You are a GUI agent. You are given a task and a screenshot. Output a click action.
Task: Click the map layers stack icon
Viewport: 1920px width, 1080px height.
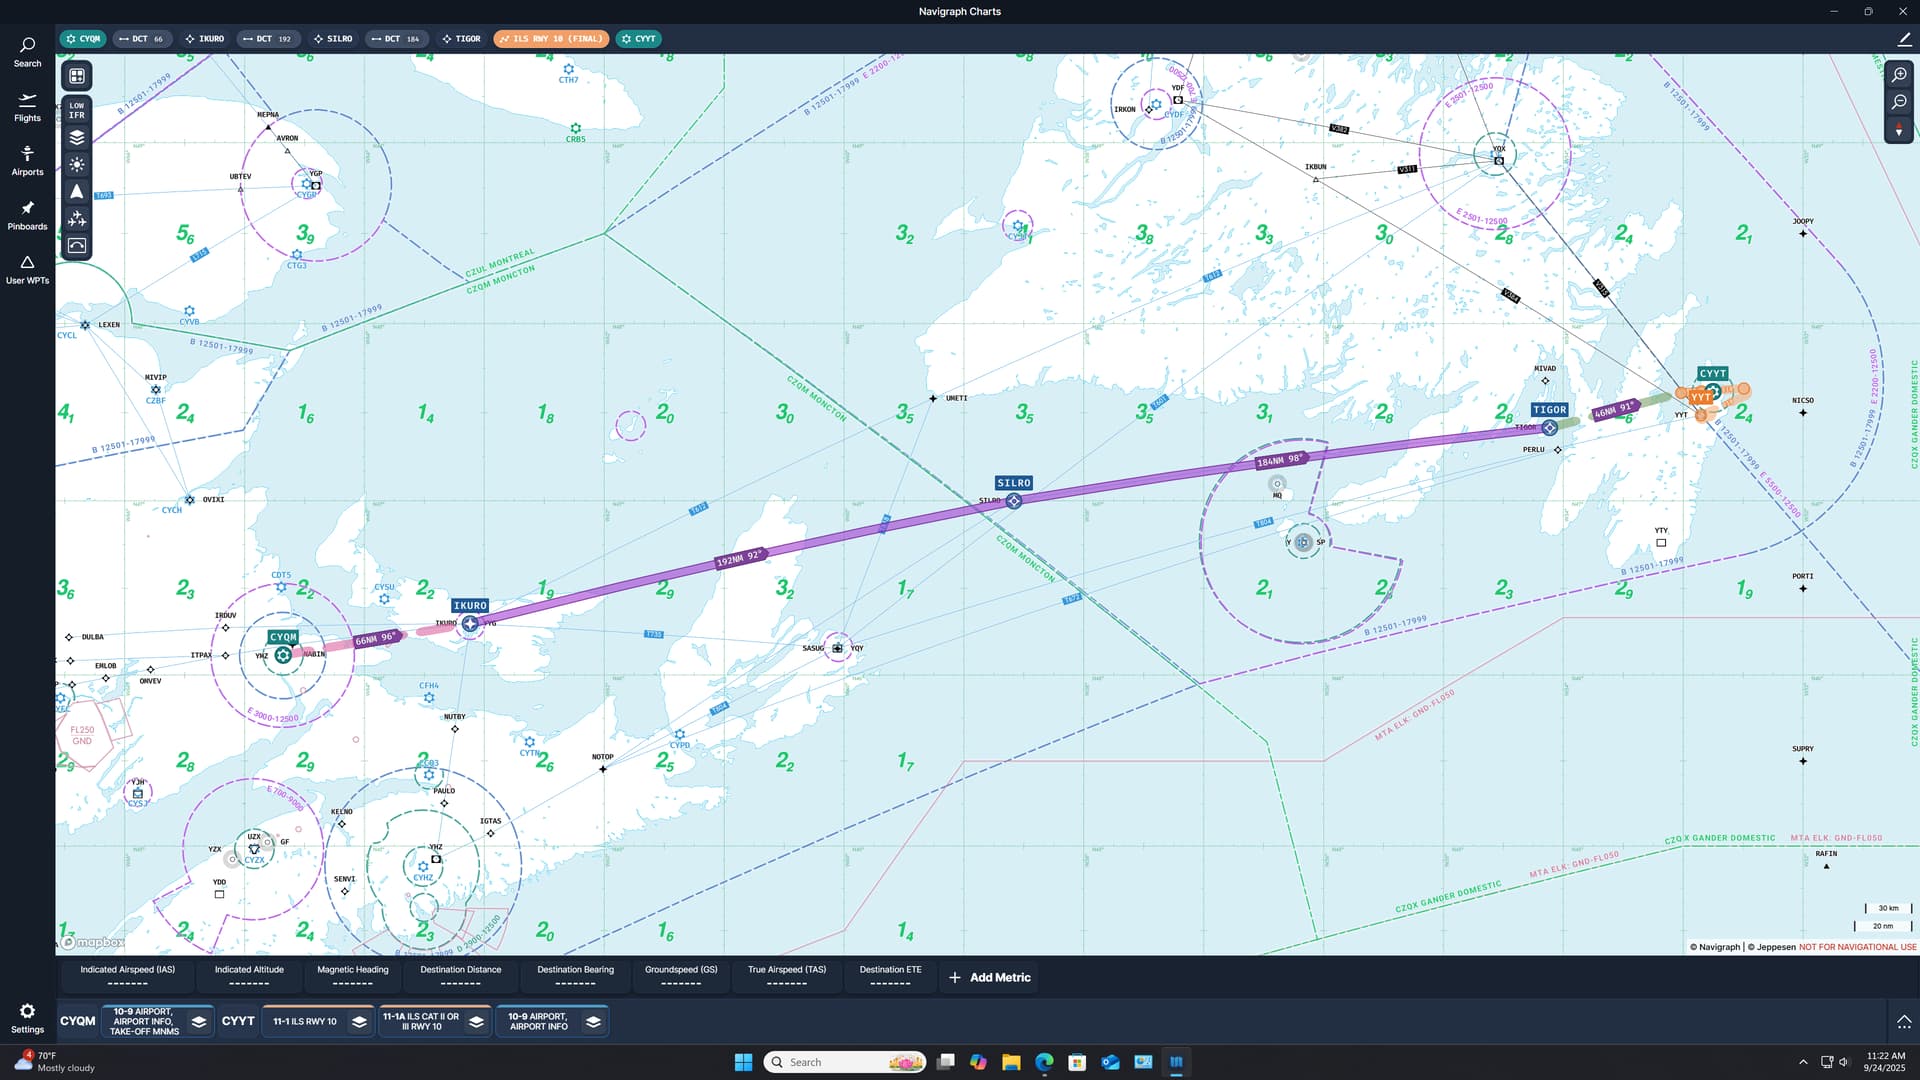[77, 138]
